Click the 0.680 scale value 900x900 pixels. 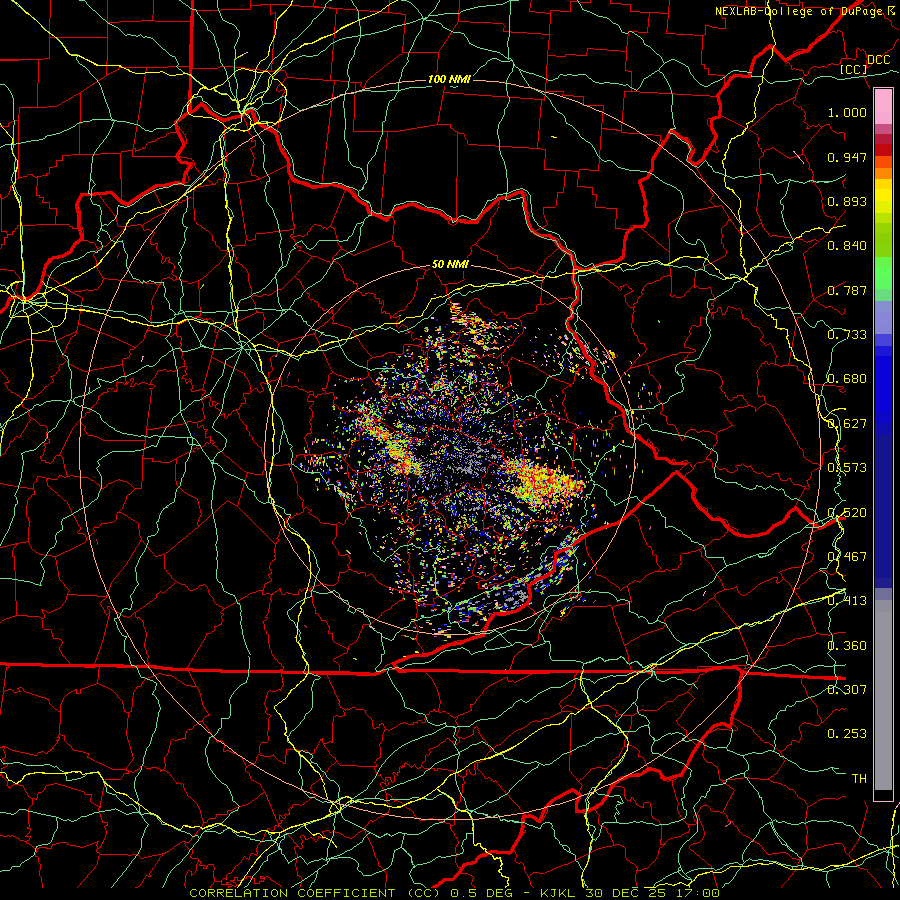(847, 379)
